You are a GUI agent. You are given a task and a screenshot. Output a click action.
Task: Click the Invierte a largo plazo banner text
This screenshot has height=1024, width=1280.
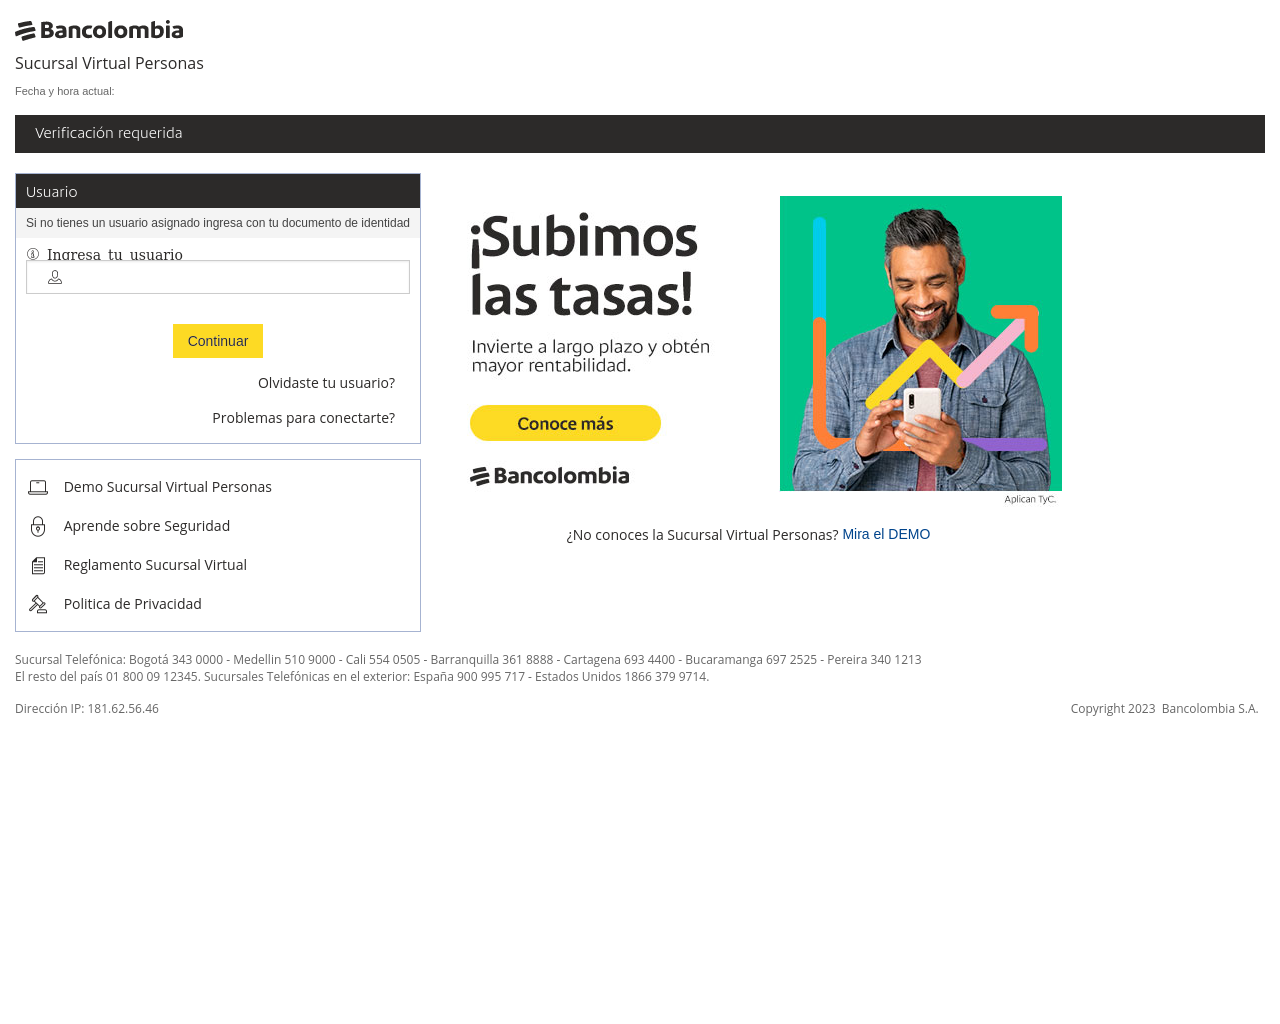pyautogui.click(x=591, y=356)
